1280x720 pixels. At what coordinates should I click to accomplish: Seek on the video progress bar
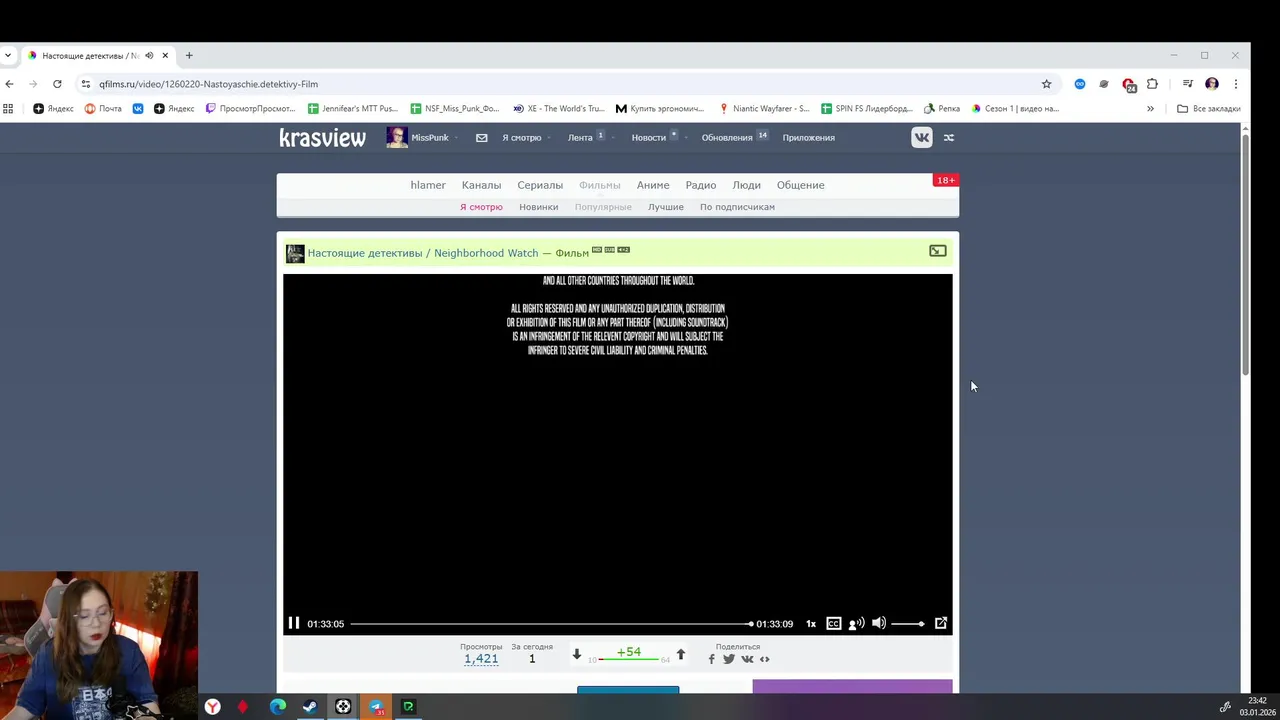coord(551,624)
